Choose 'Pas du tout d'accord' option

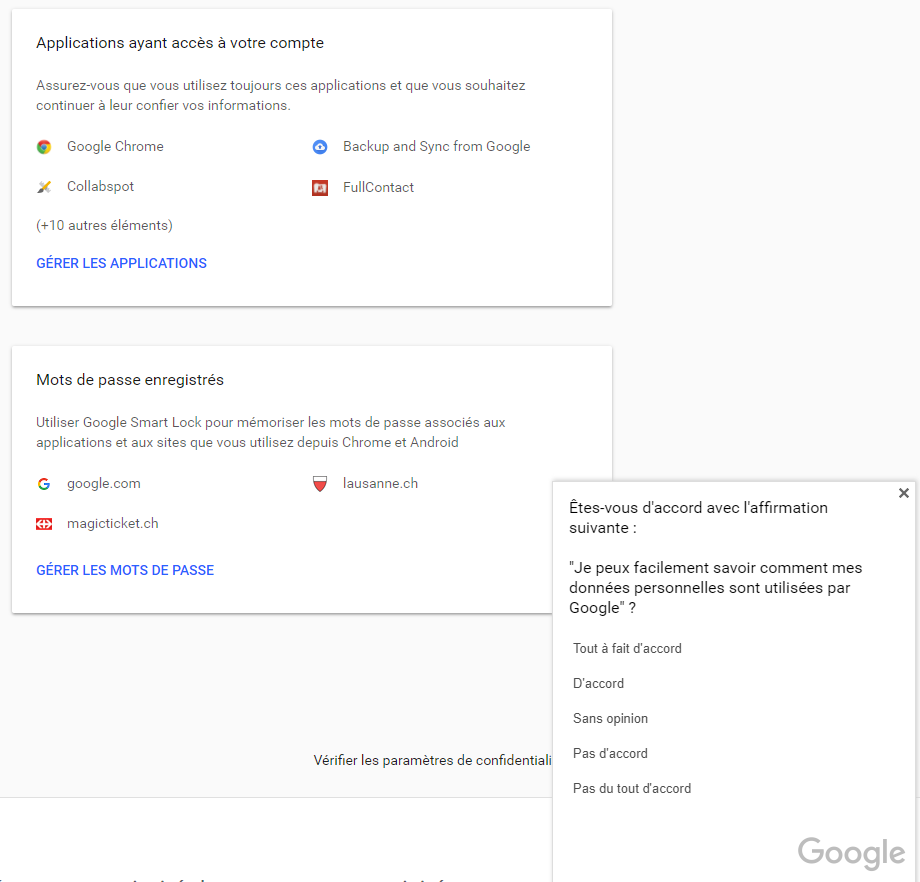point(632,789)
